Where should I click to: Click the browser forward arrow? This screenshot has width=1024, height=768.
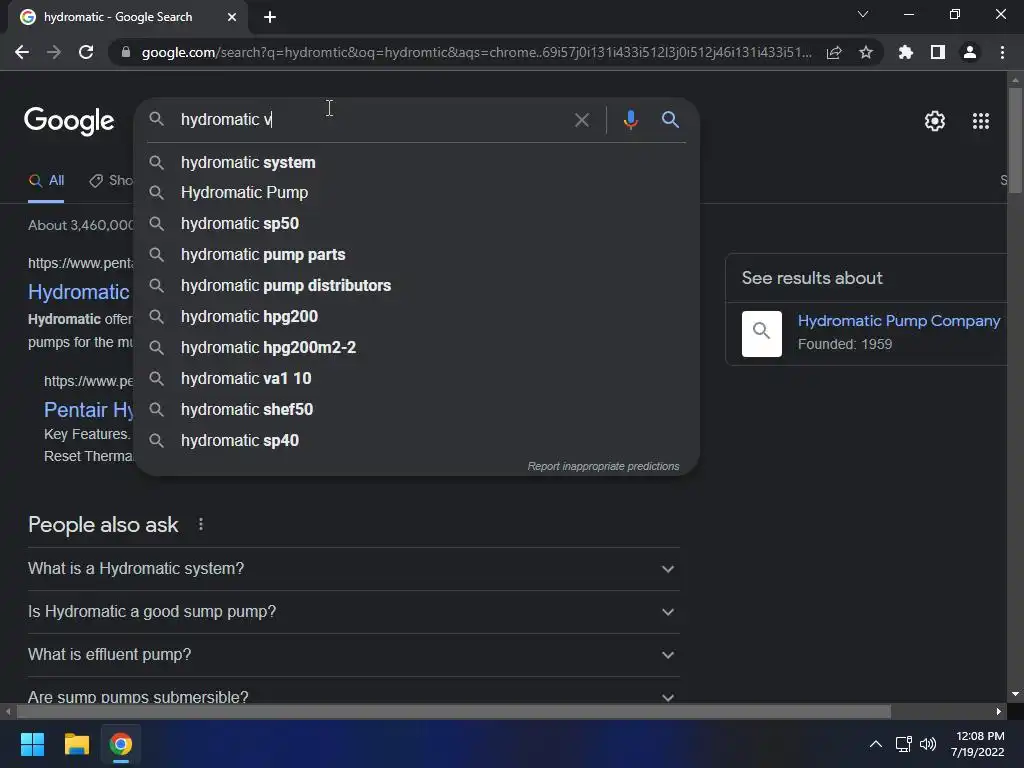click(54, 52)
